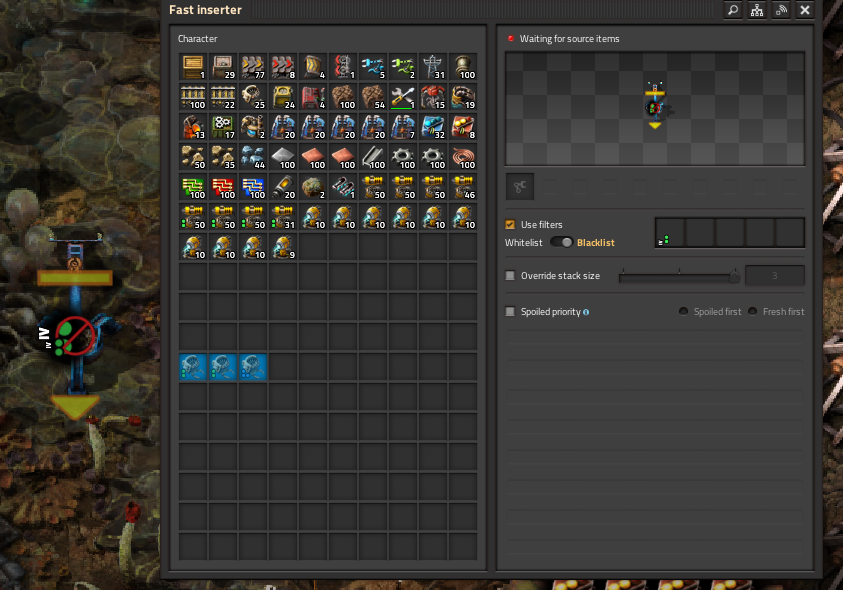
Task: Pick up the 31 big electric poles
Action: [x=434, y=67]
